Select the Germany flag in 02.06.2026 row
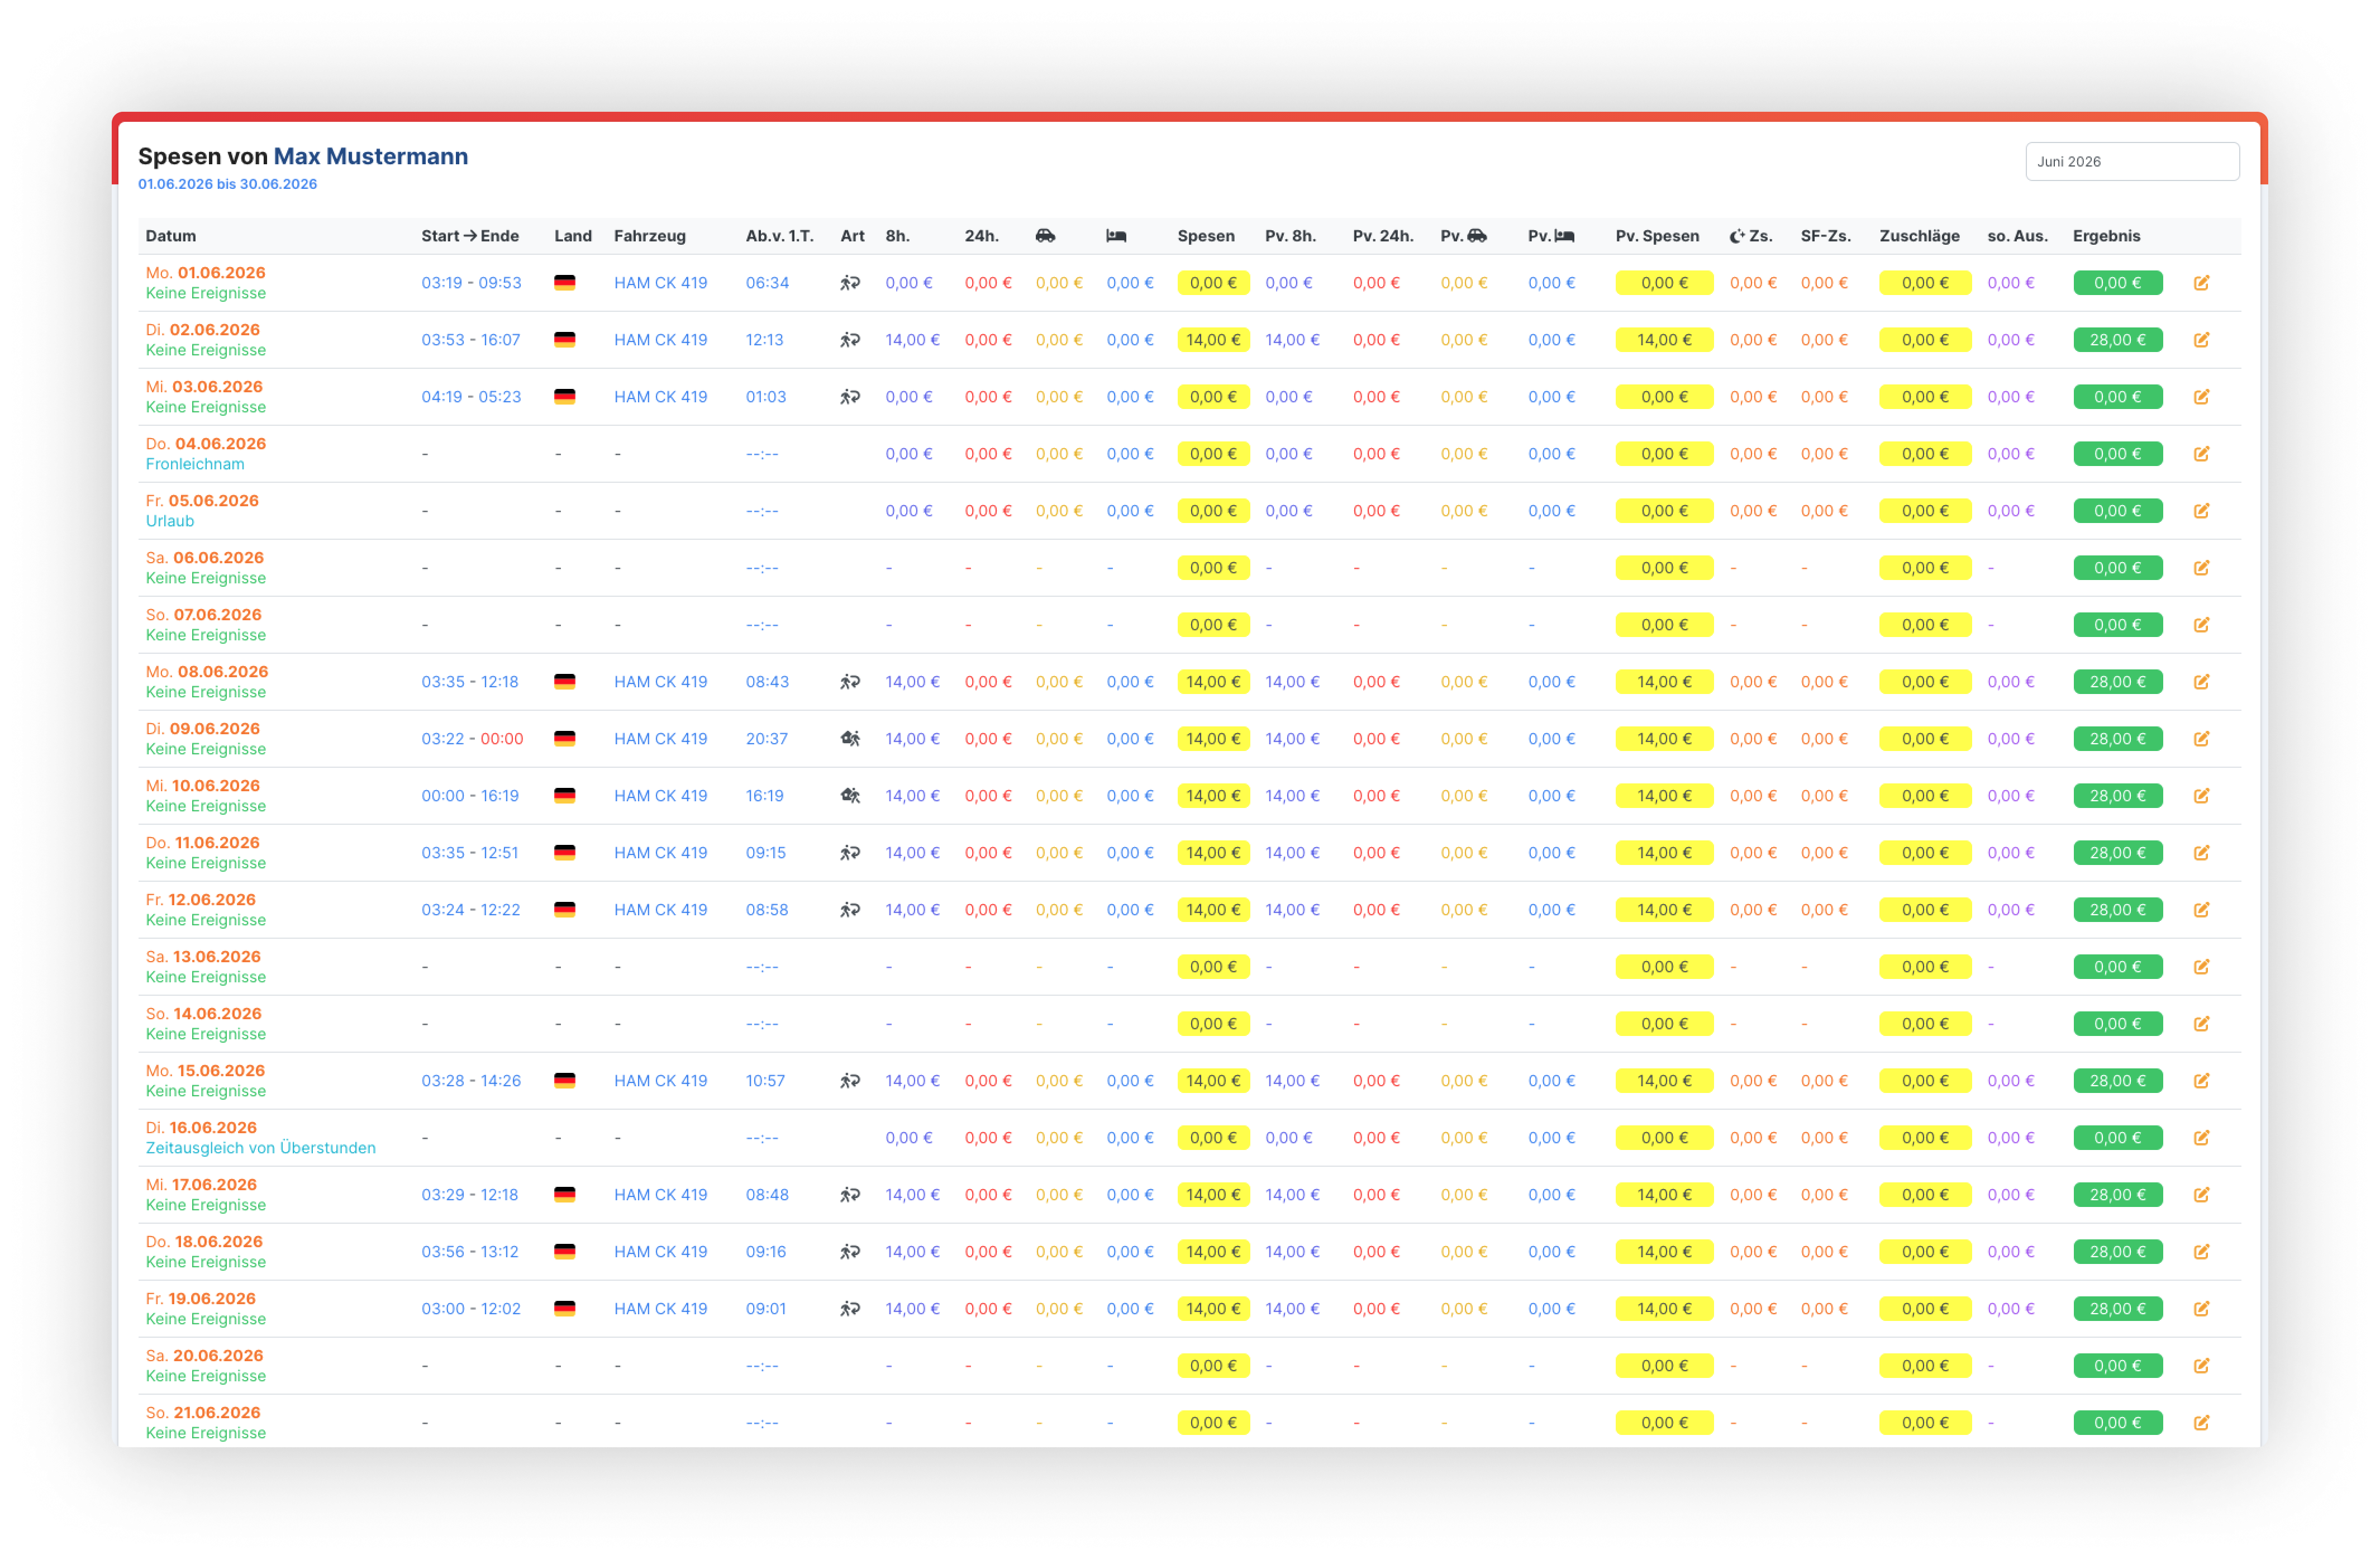This screenshot has height=1559, width=2380. pos(565,340)
